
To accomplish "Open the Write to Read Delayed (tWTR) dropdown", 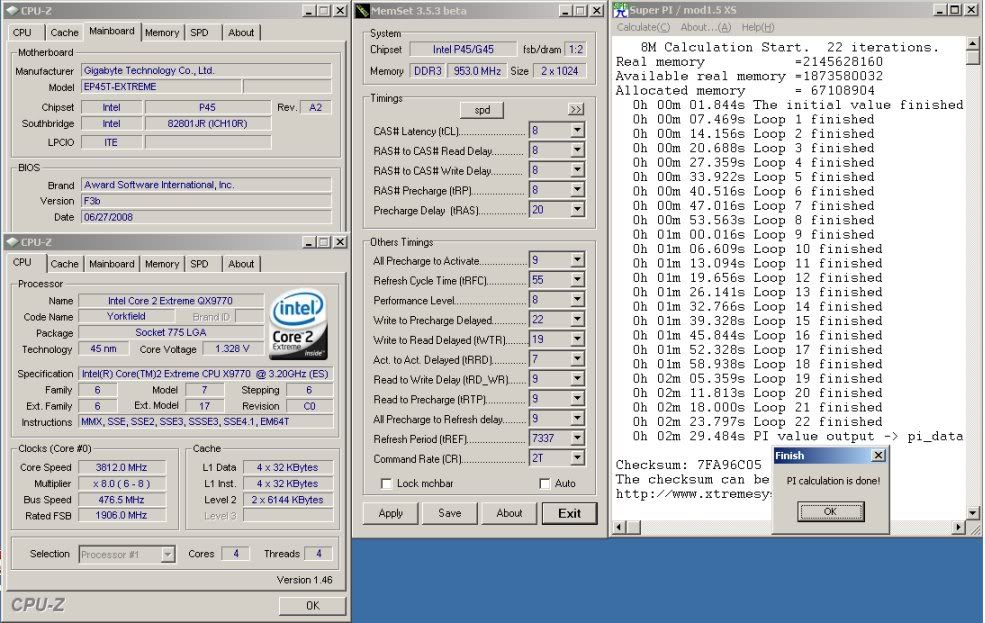I will pyautogui.click(x=577, y=340).
